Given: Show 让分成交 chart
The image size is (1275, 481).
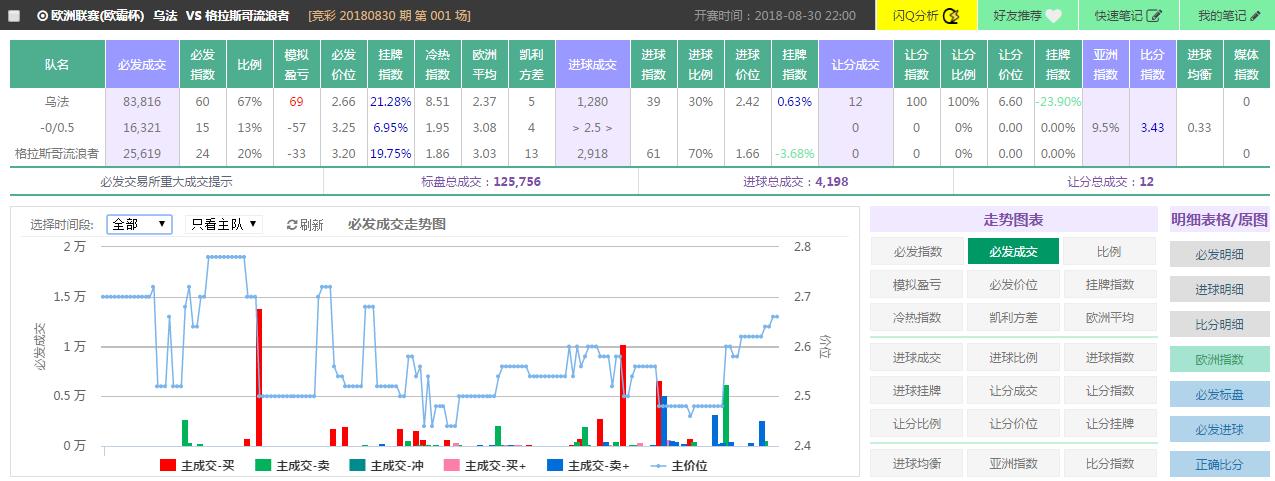Looking at the screenshot, I should coord(1013,390).
